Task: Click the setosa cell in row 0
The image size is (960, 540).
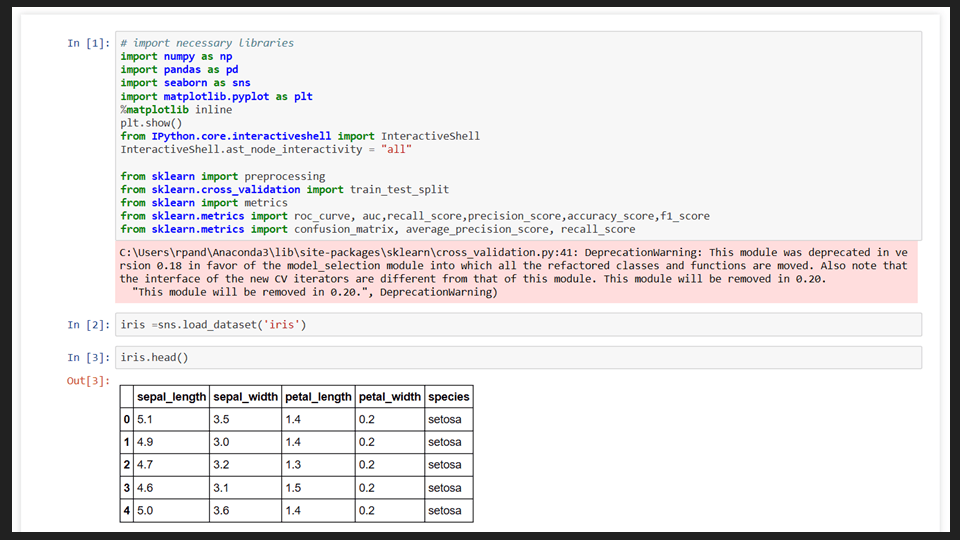Action: [449, 419]
